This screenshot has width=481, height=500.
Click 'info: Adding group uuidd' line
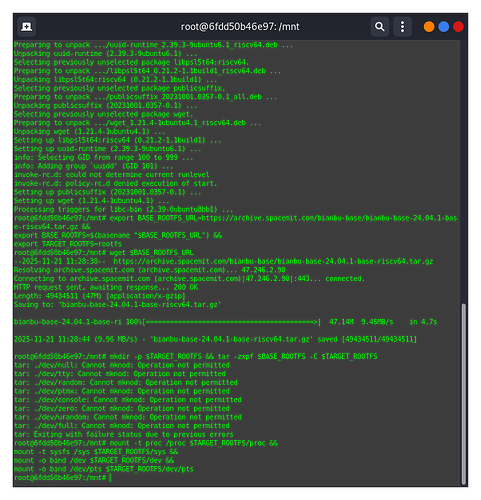[94, 166]
